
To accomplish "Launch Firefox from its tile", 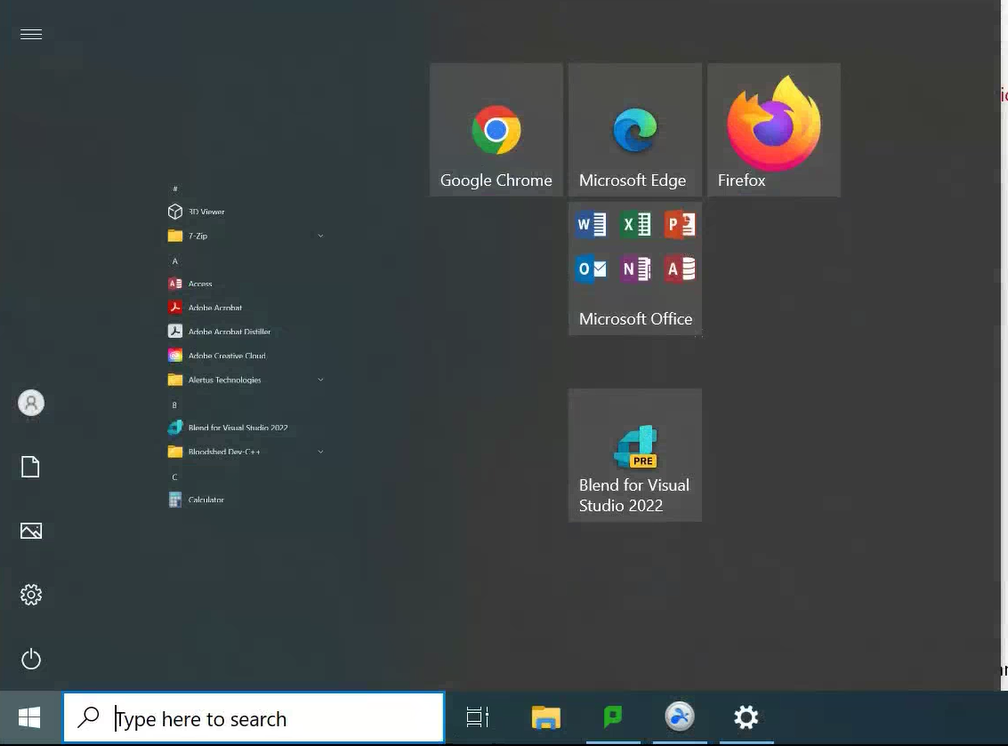I will click(773, 129).
